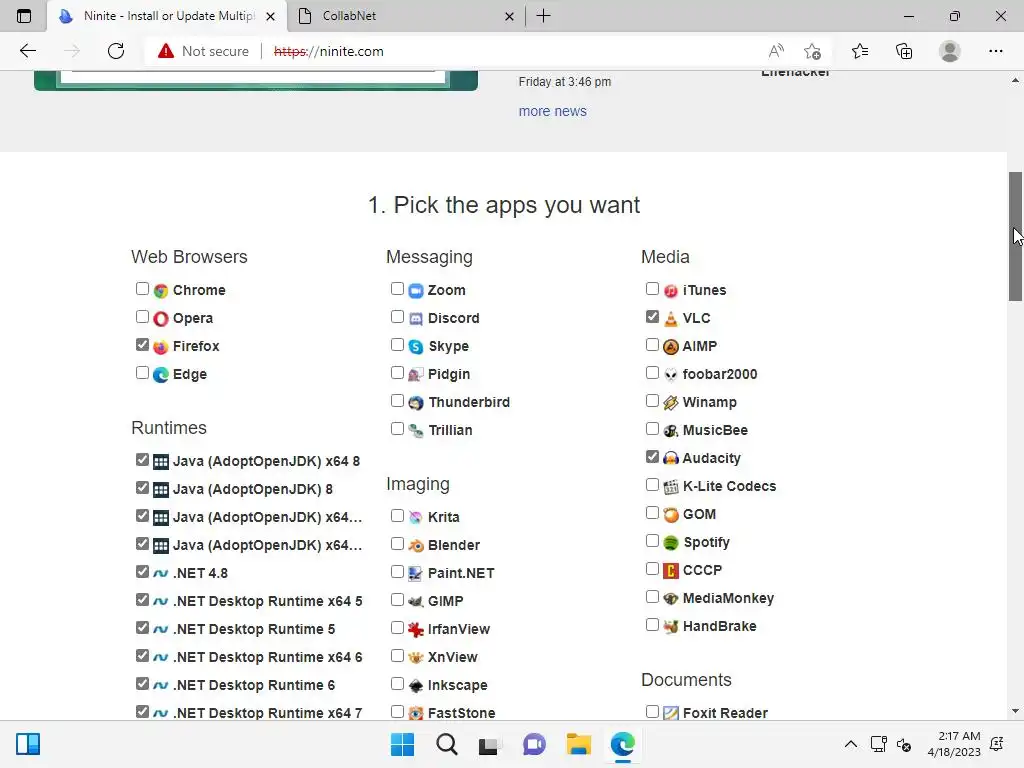Click the Skype app icon

416,347
